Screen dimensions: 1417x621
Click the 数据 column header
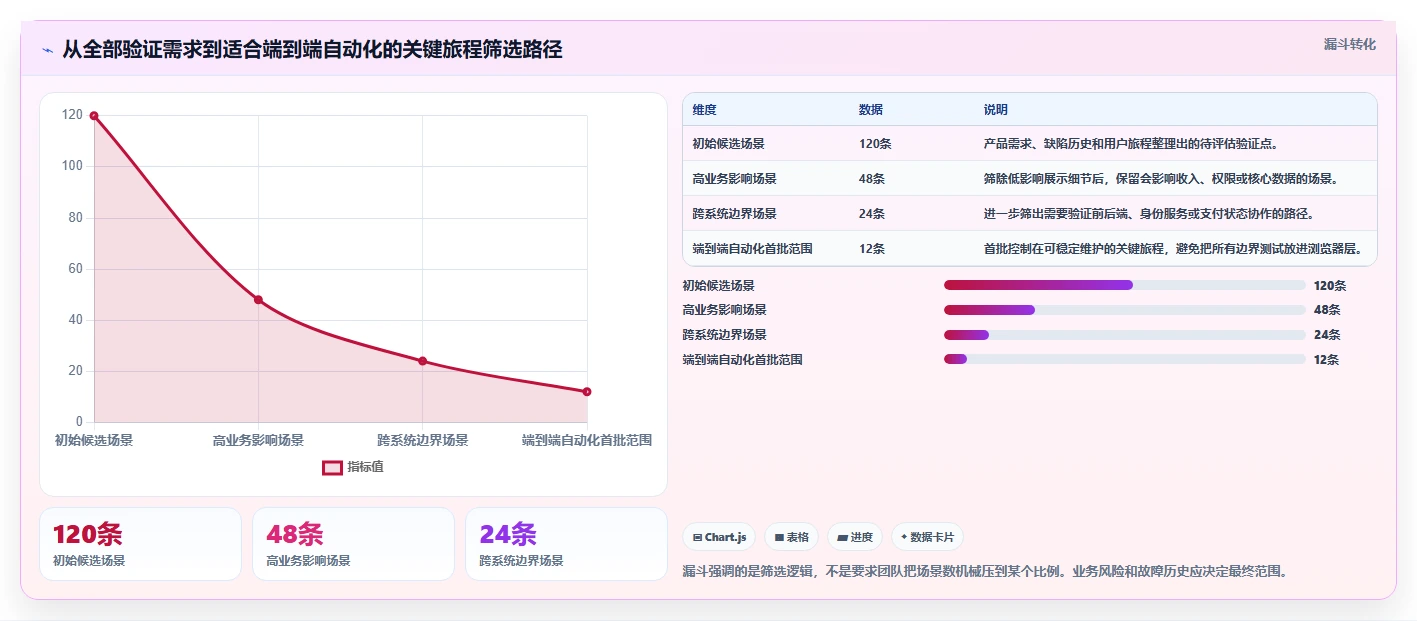tap(871, 110)
